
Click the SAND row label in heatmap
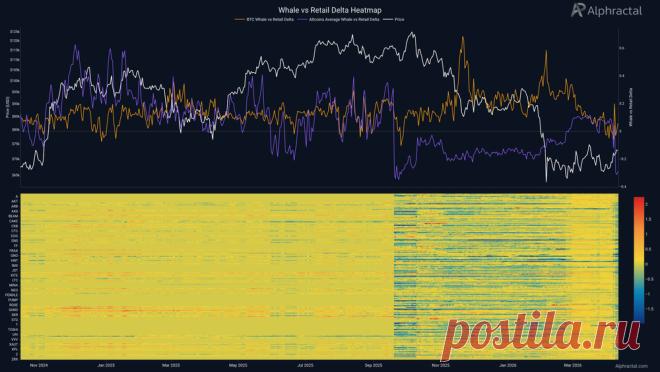(x=13, y=310)
